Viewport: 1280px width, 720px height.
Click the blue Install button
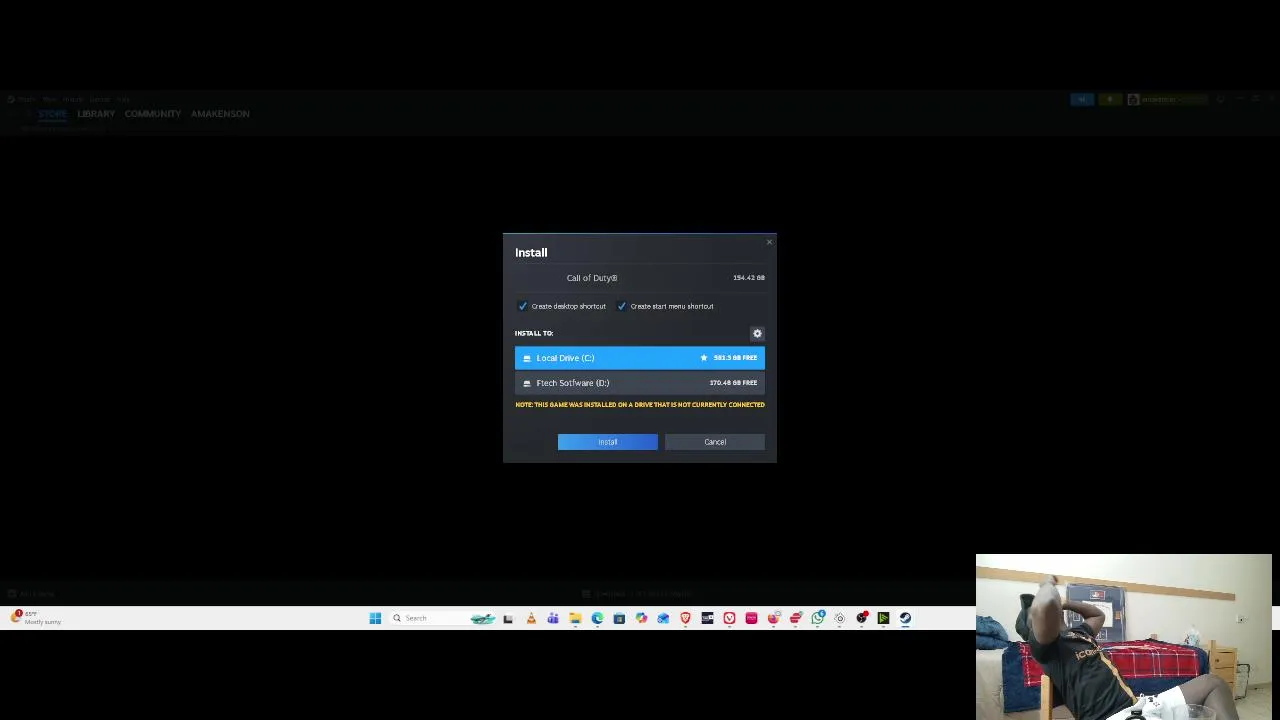pos(607,442)
